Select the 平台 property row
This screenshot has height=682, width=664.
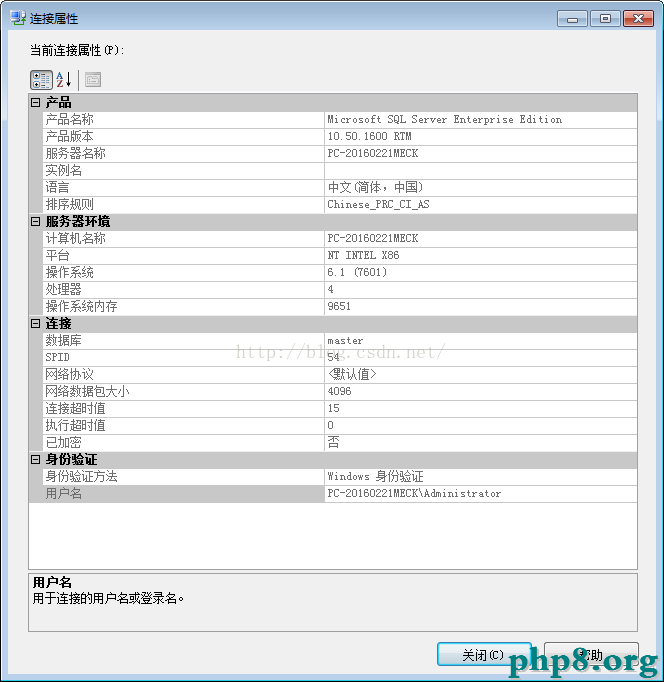click(x=340, y=255)
